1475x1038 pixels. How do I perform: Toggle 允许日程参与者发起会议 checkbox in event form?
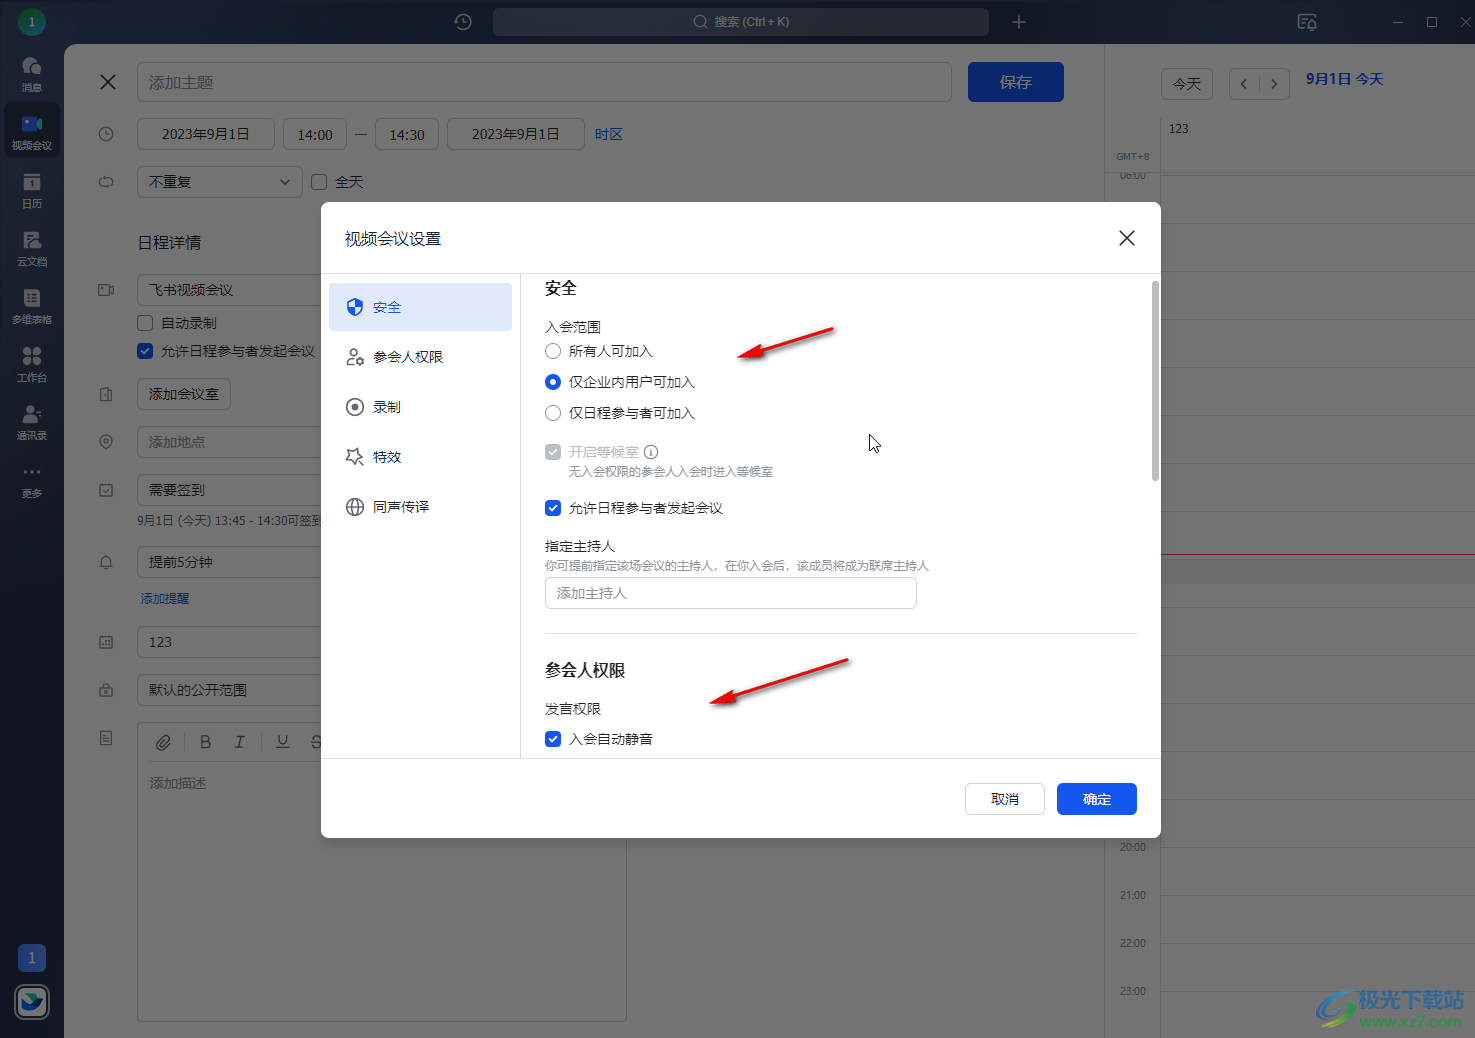[145, 351]
